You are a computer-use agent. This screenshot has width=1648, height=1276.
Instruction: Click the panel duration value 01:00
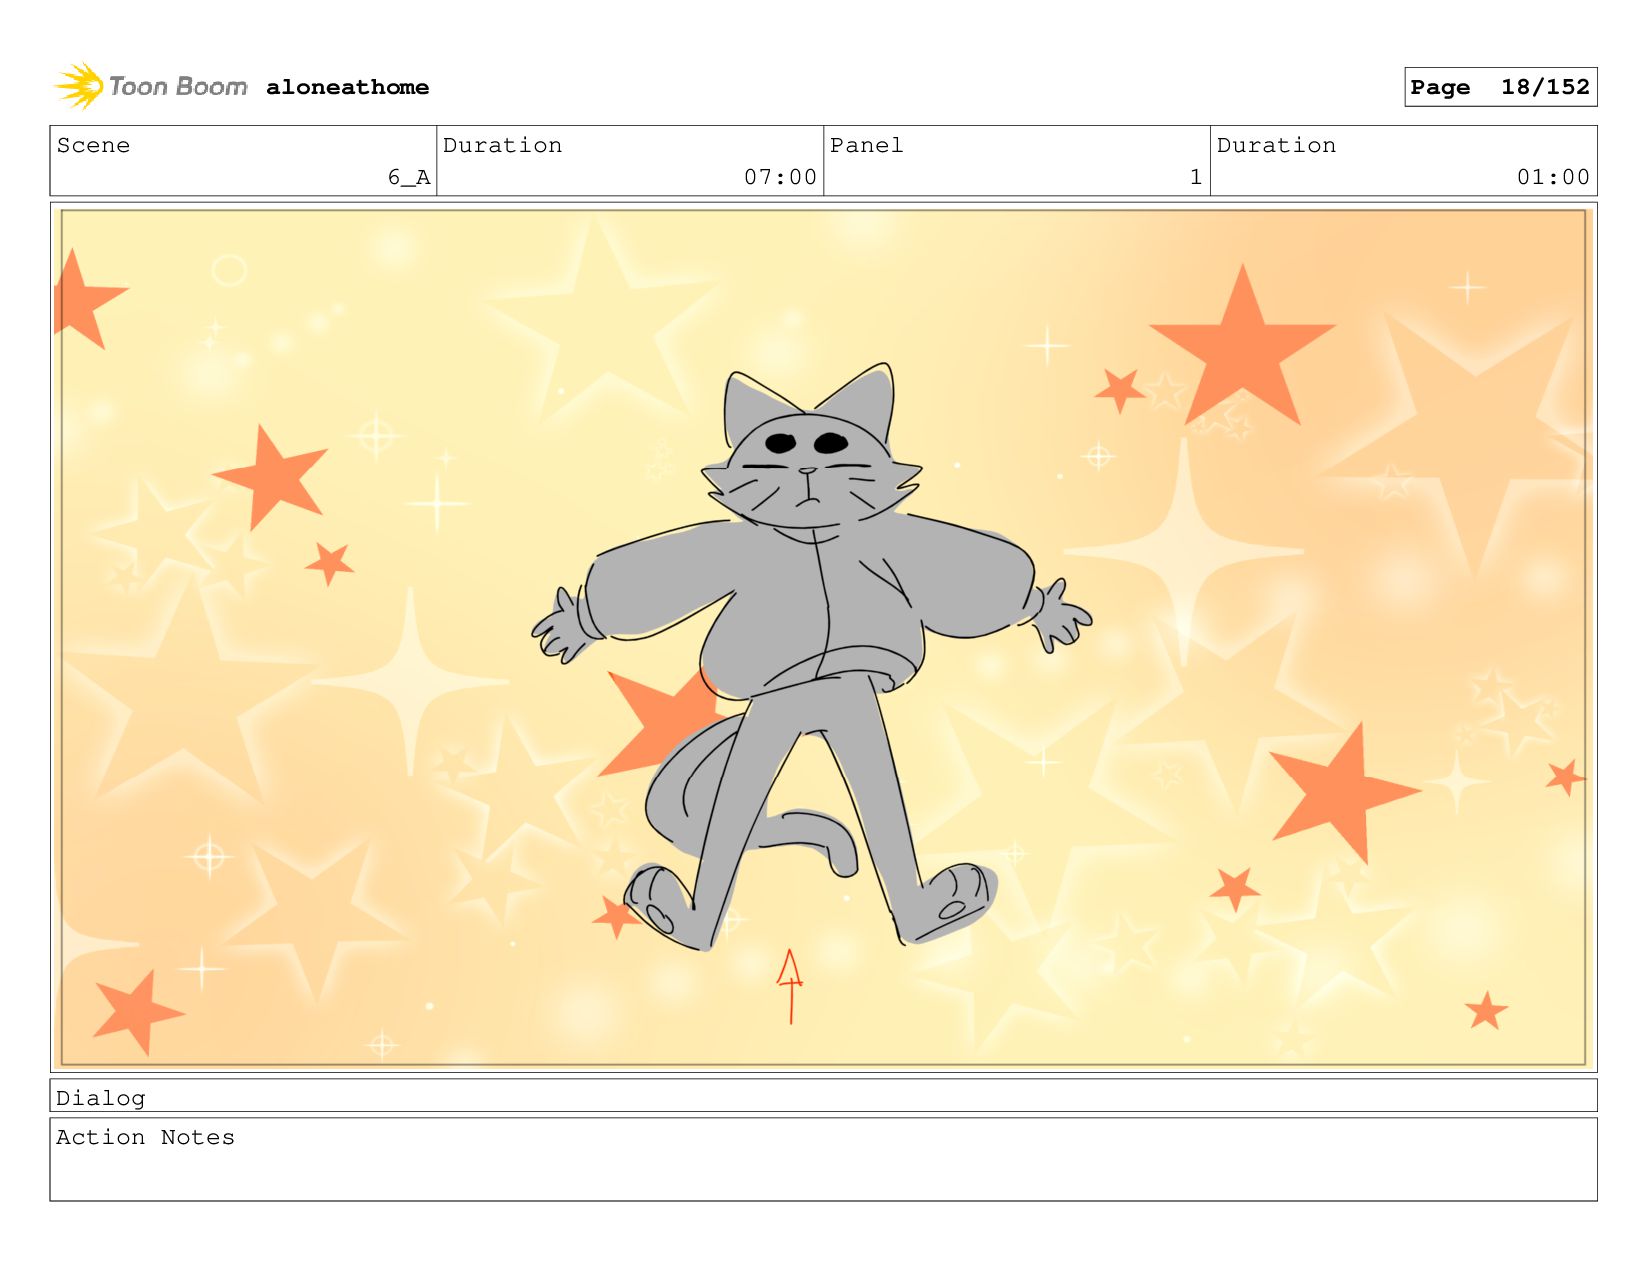click(x=1553, y=177)
